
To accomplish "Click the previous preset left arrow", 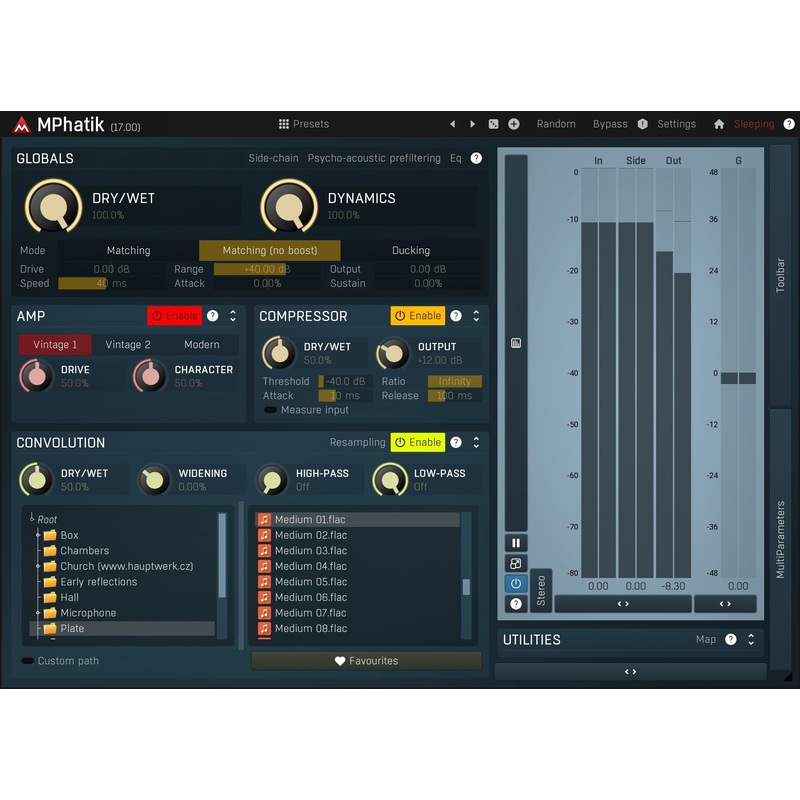I will point(452,124).
